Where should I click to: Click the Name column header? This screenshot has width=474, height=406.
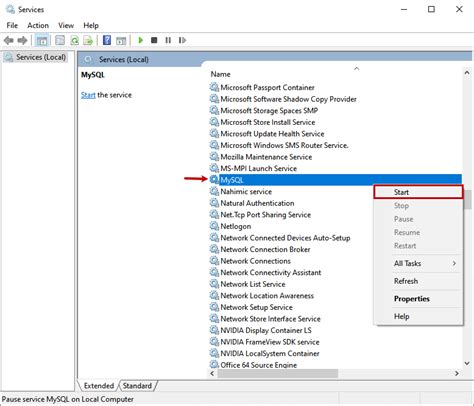(x=220, y=74)
